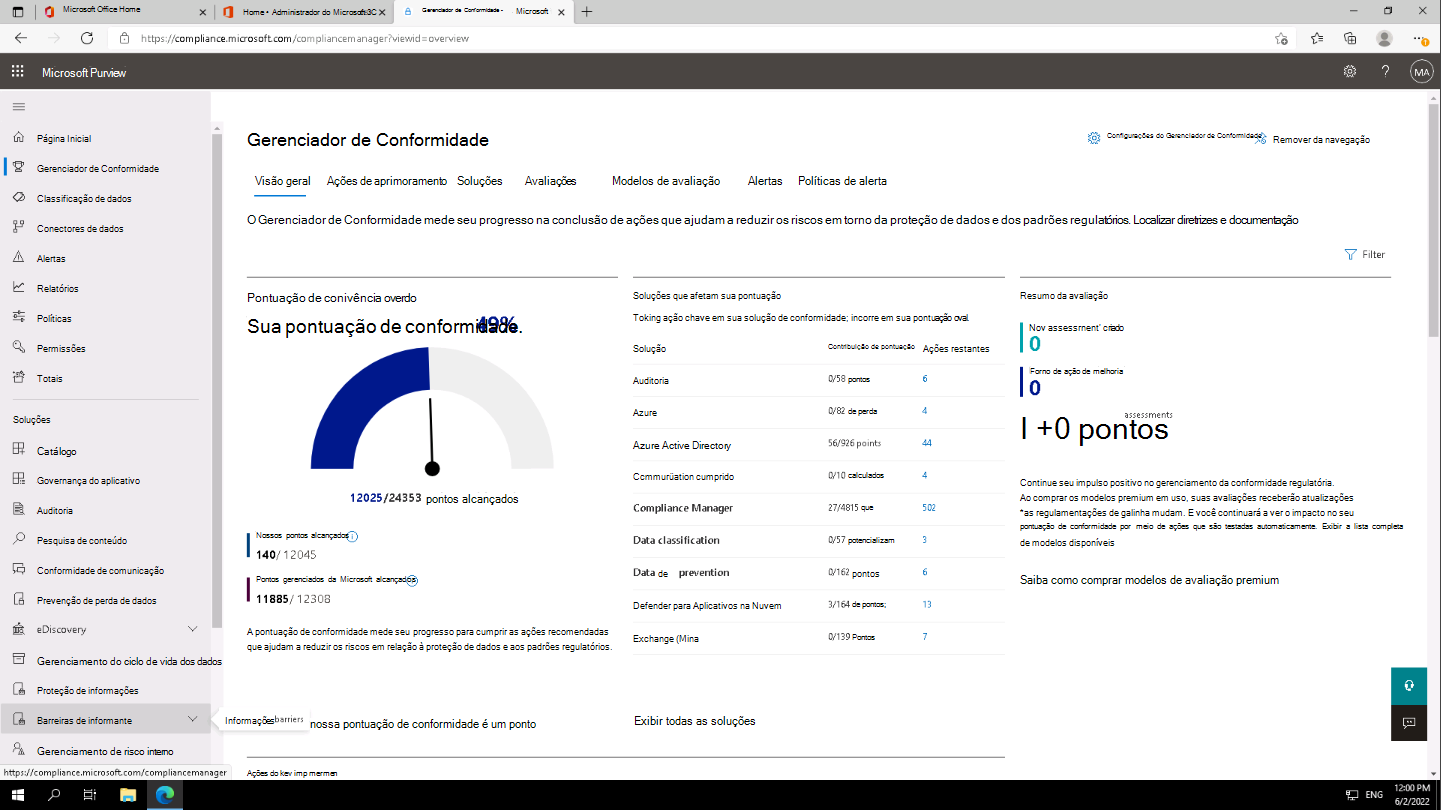Click the Totais icon in sidebar
Viewport: 1441px width, 810px height.
[18, 378]
